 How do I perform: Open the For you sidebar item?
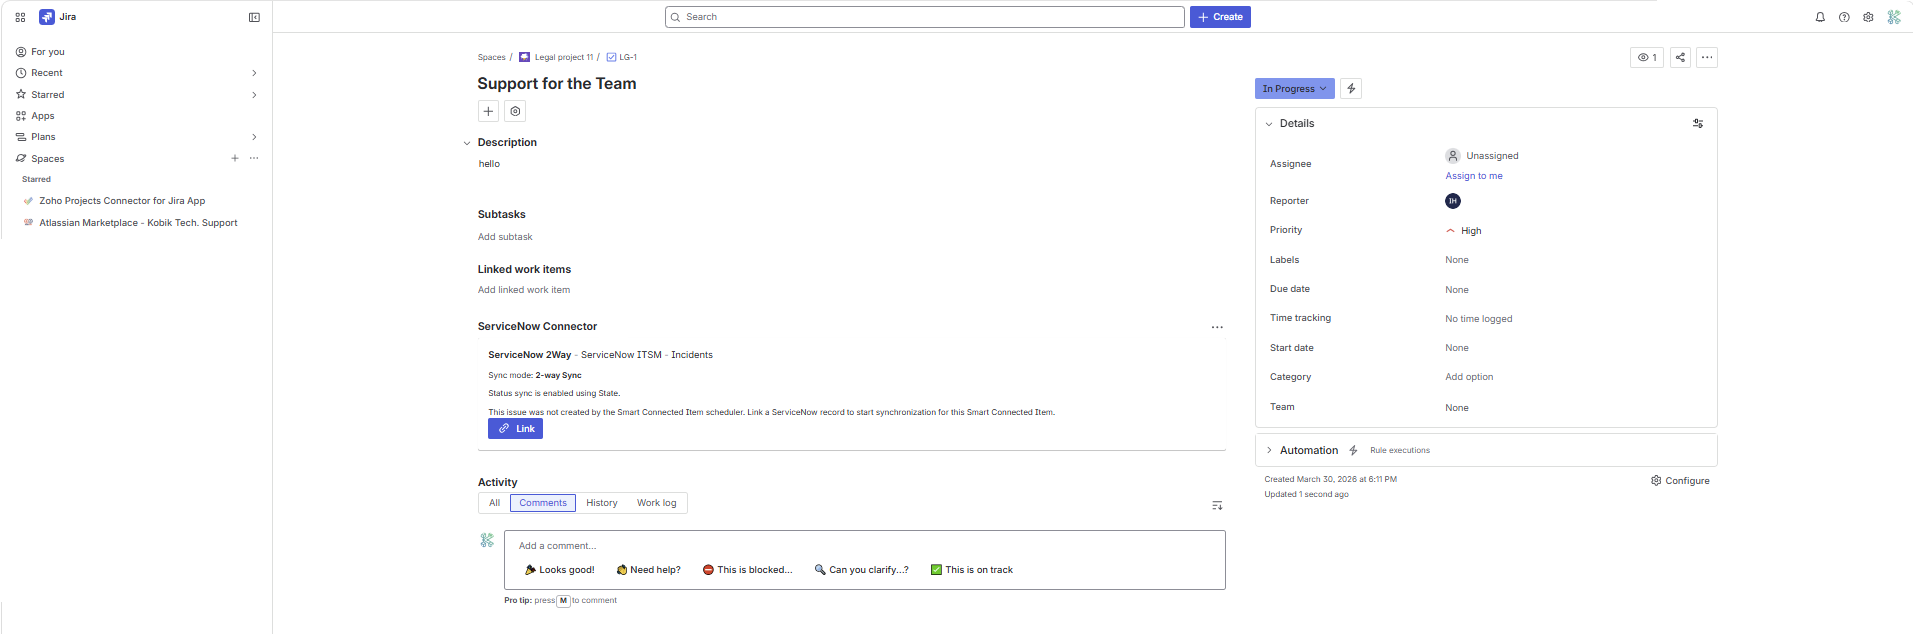(47, 52)
